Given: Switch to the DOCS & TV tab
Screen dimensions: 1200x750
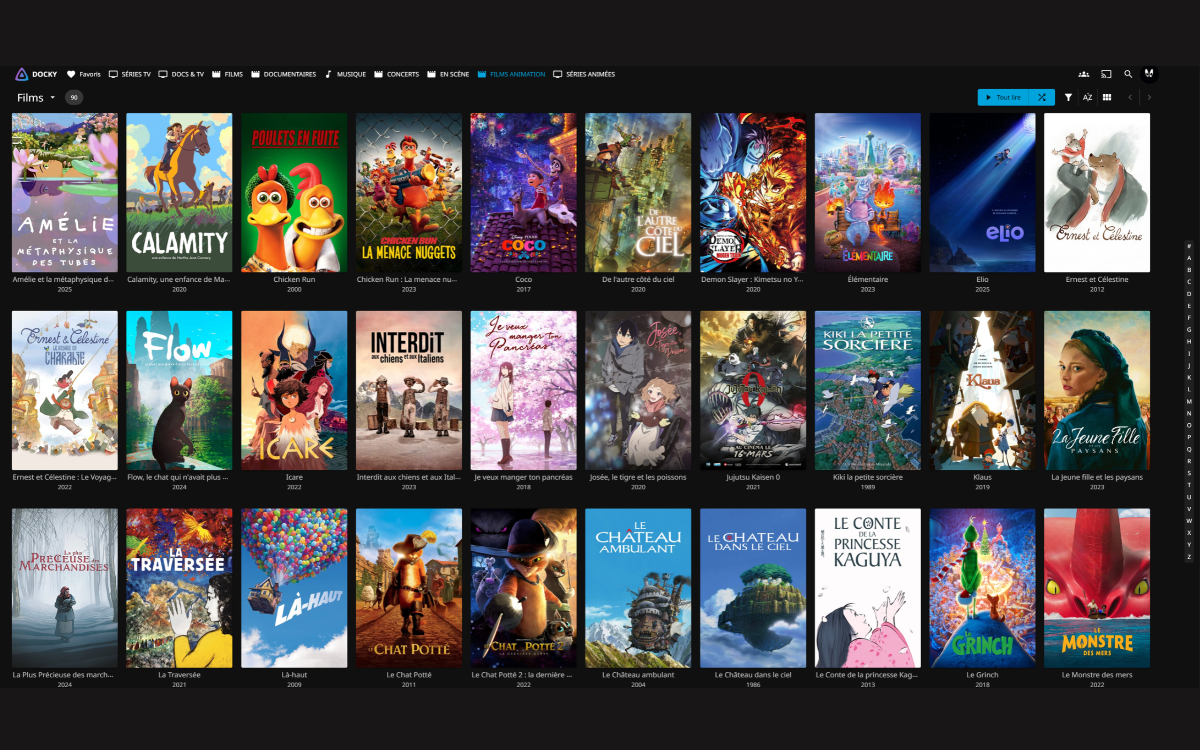Looking at the screenshot, I should click(181, 74).
